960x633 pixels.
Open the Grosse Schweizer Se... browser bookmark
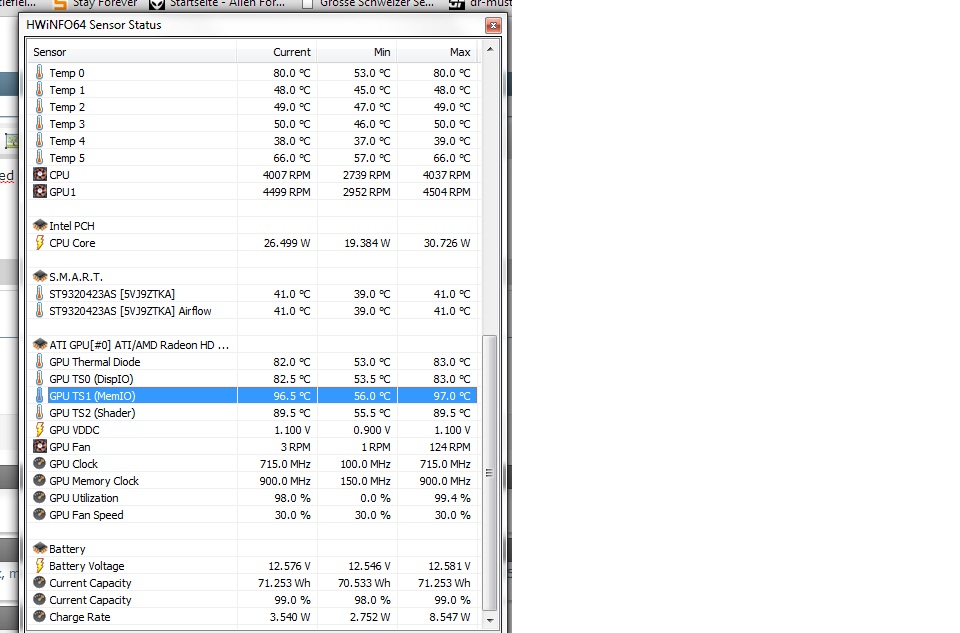[x=369, y=4]
